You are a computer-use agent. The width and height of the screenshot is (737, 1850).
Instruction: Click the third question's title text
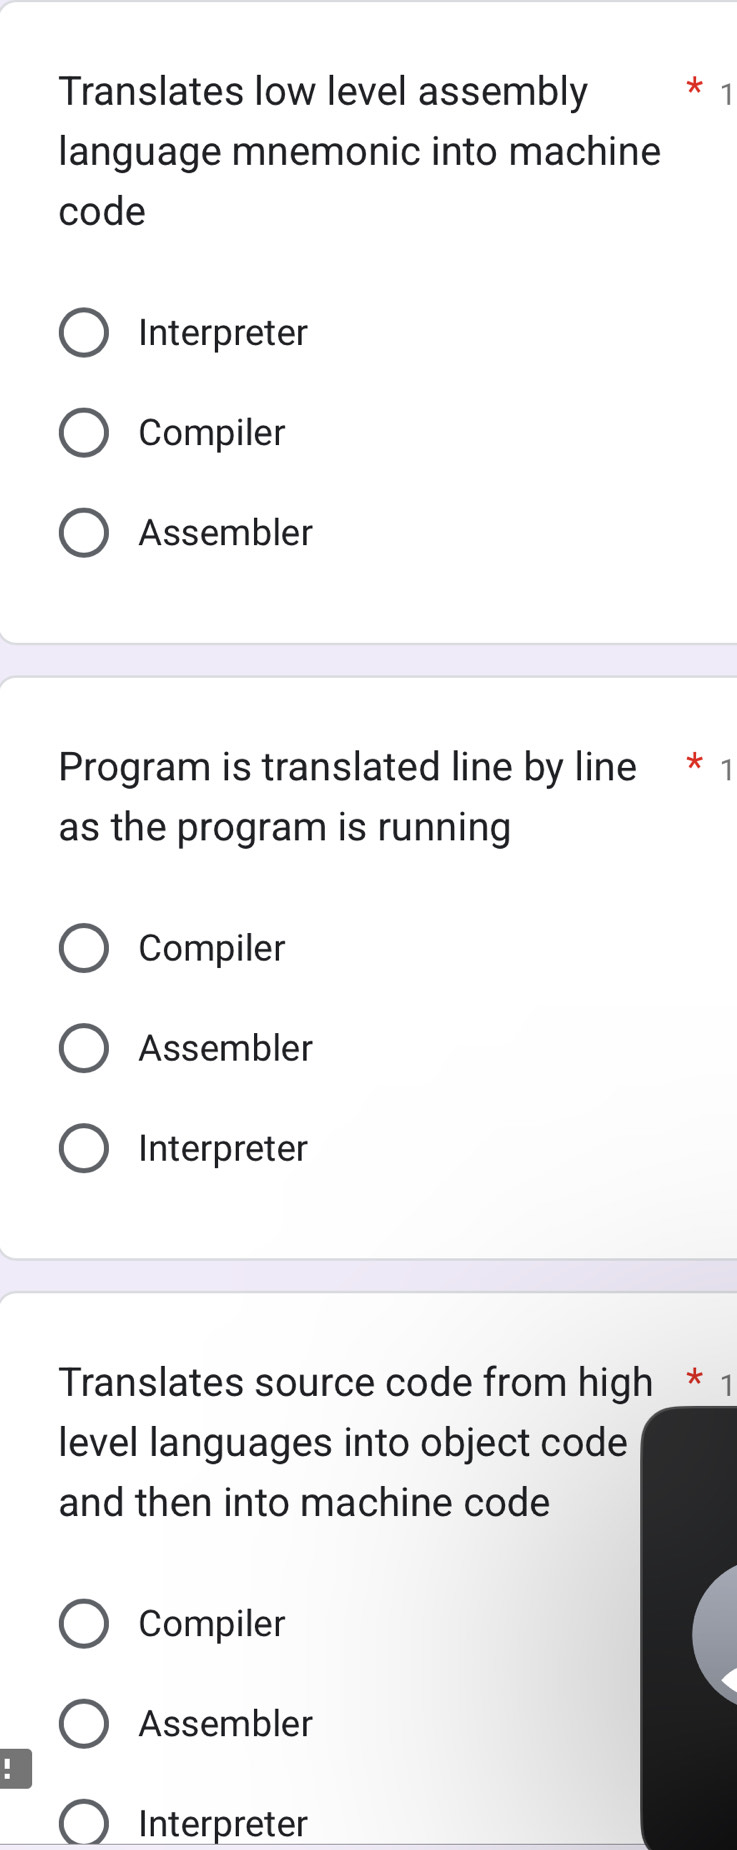(350, 1441)
